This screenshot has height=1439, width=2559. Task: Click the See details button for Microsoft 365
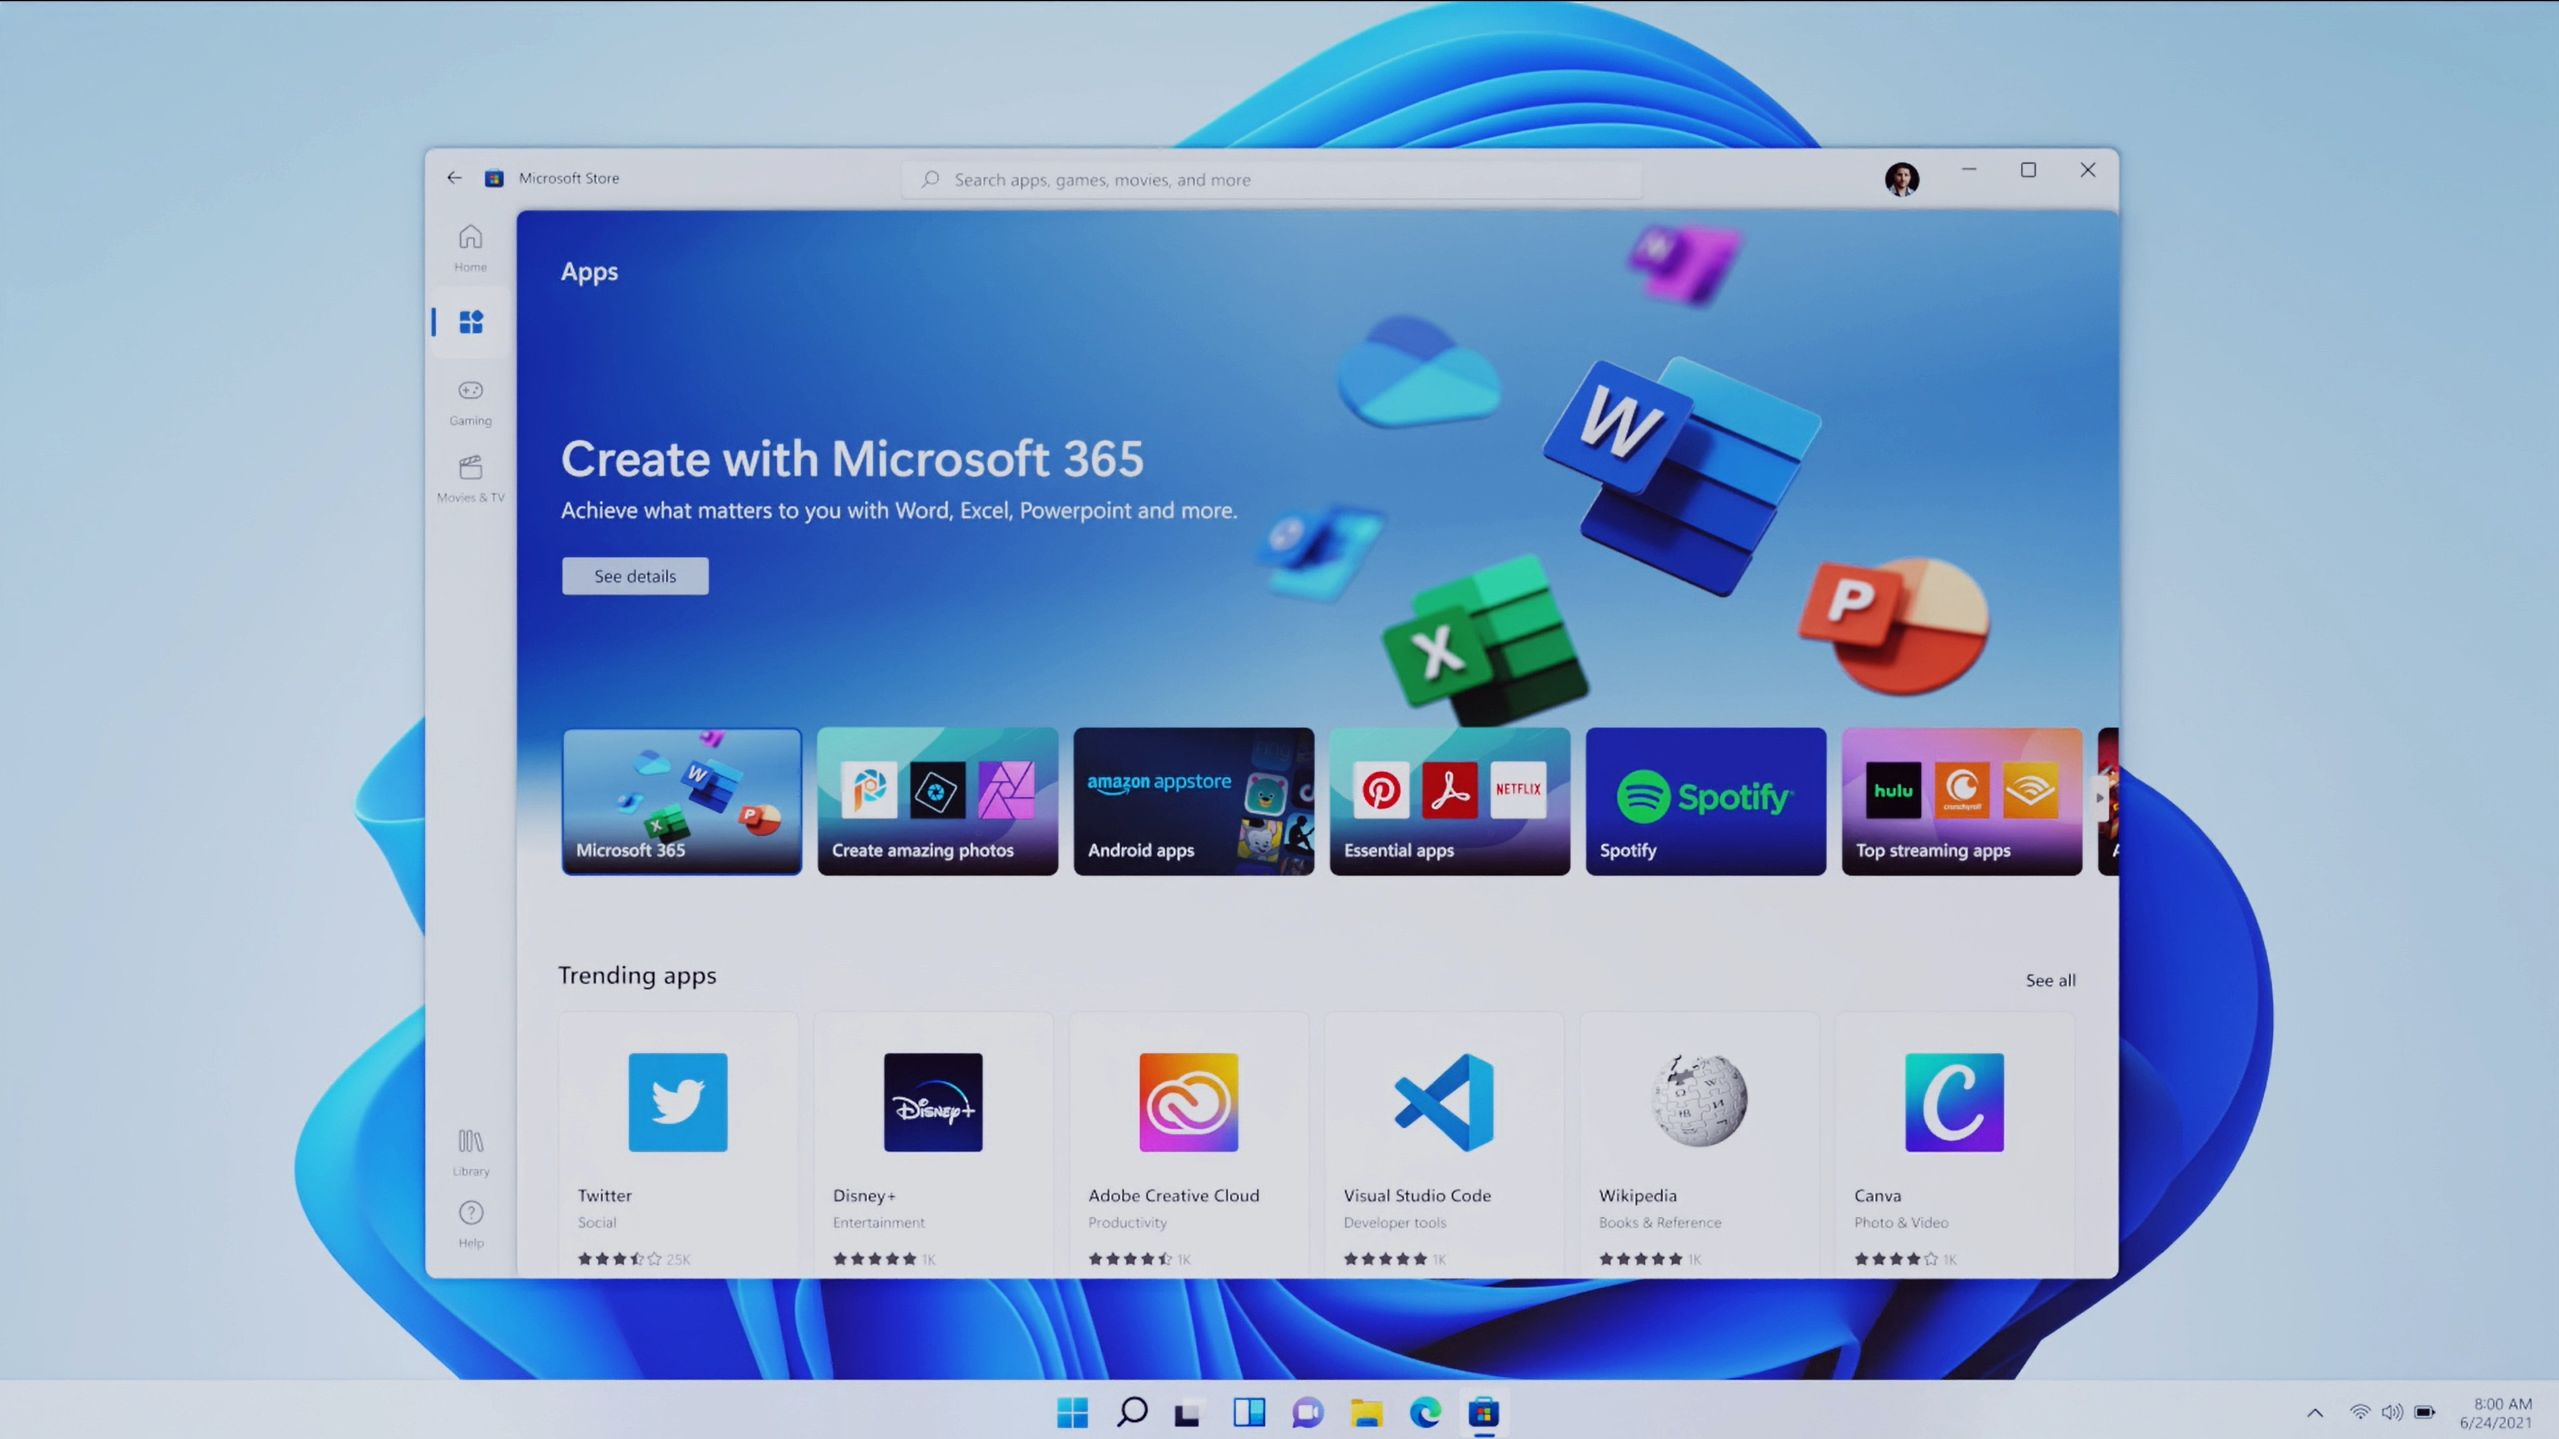tap(634, 576)
